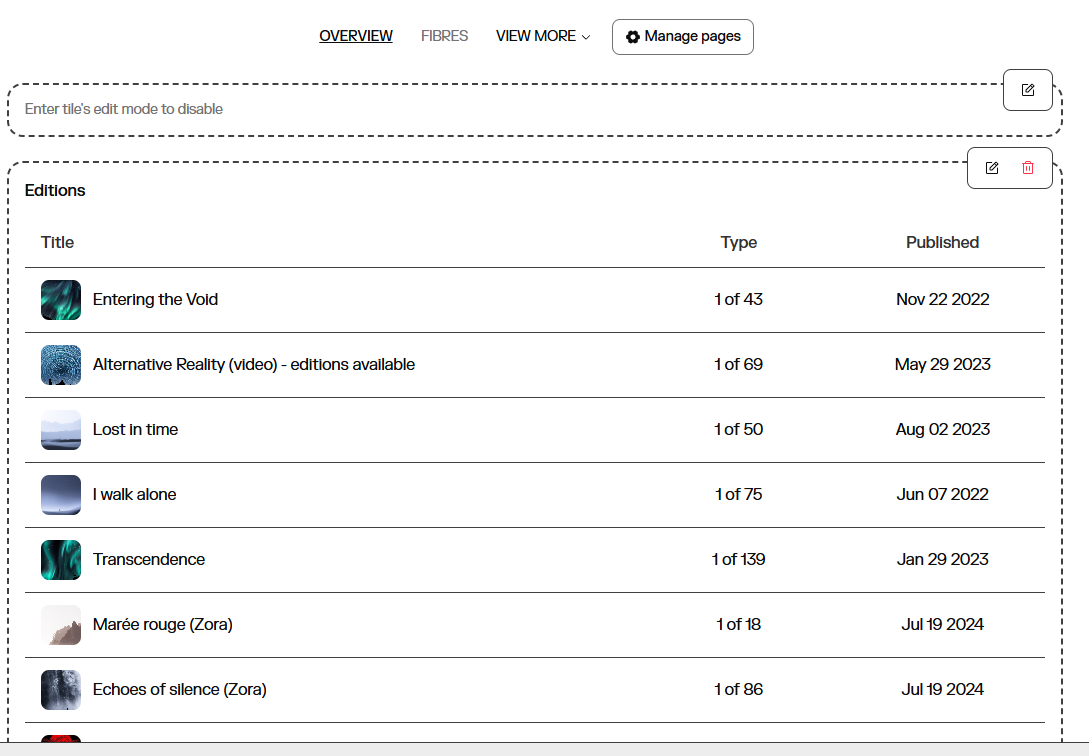Viewport: 1089px width, 756px height.
Task: Open the Transcendence thumbnail image
Action: 61,560
